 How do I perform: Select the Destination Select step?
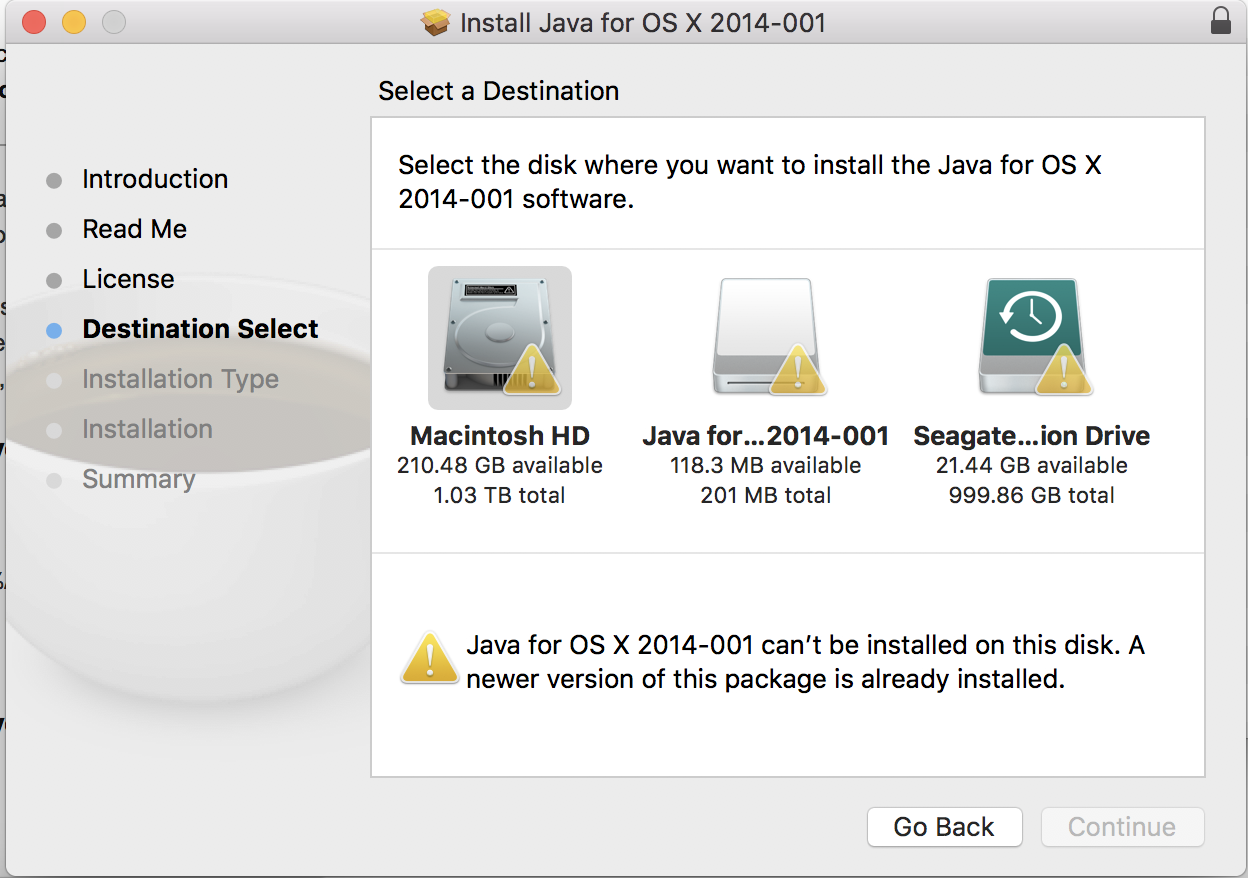[x=200, y=330]
